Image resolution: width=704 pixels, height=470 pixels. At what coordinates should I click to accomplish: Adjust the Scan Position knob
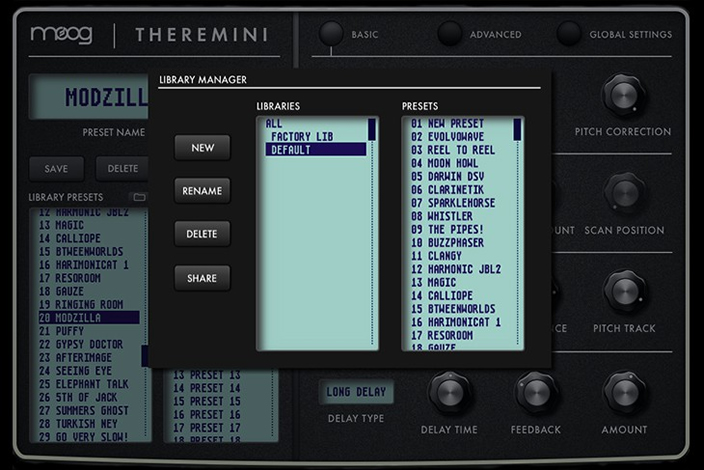pos(624,193)
